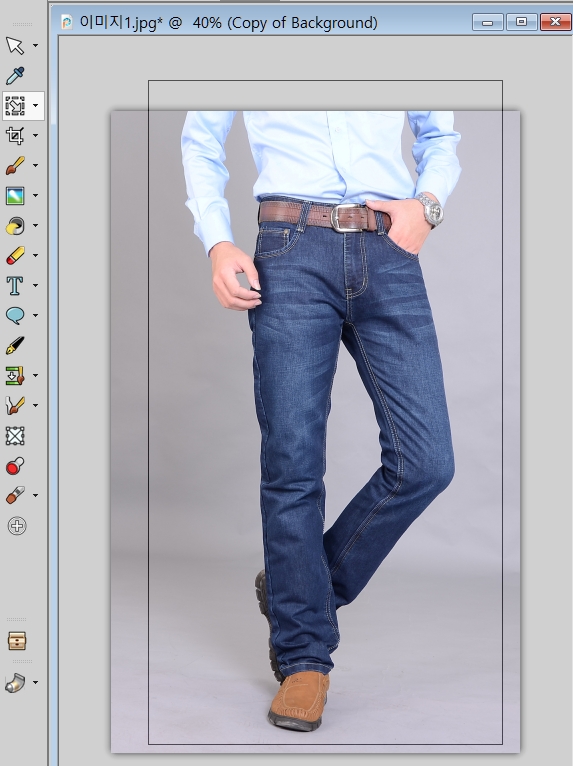This screenshot has width=573, height=766.
Task: Open the Paint Brush flyout arrow
Action: pyautogui.click(x=36, y=166)
